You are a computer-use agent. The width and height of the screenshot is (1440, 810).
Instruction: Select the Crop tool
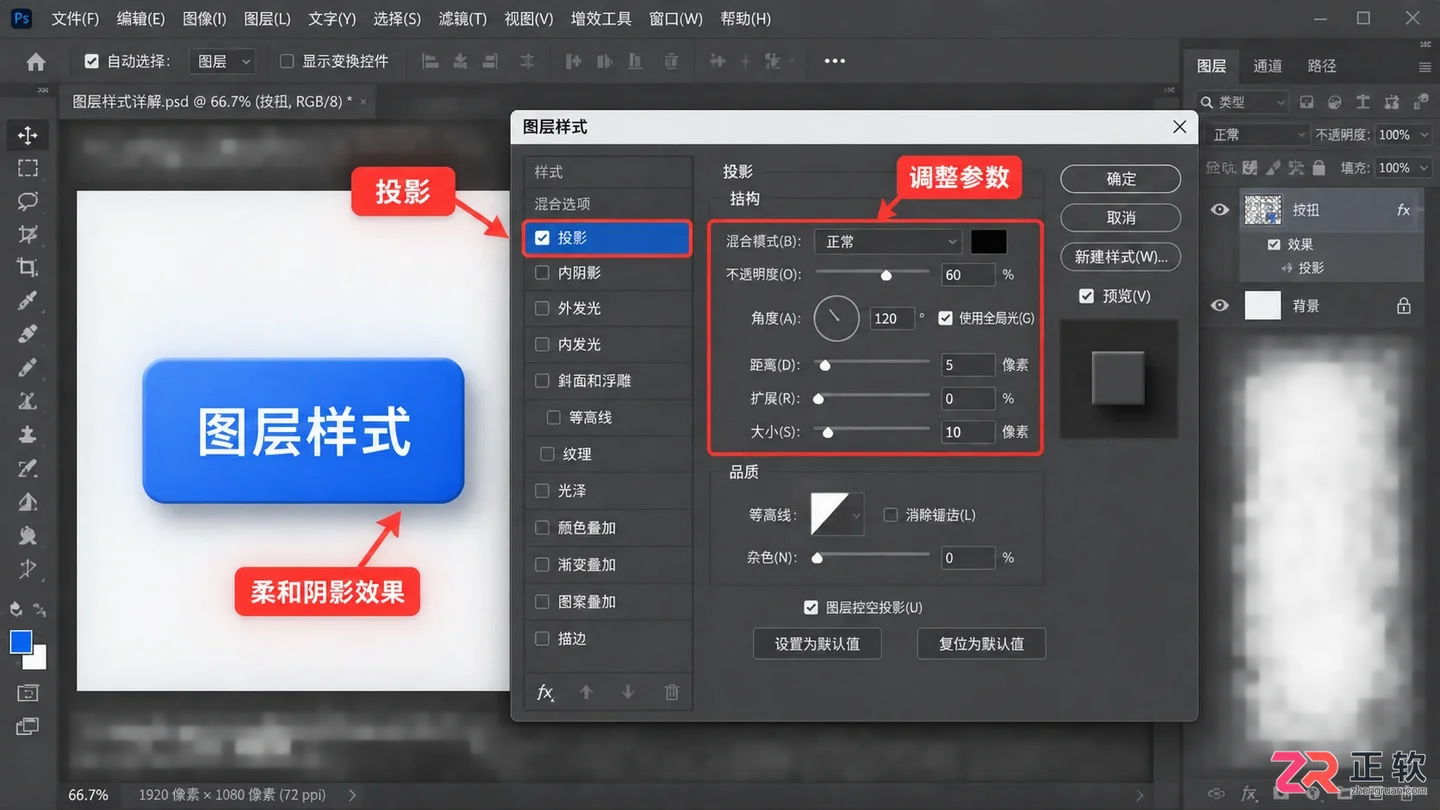coord(28,267)
